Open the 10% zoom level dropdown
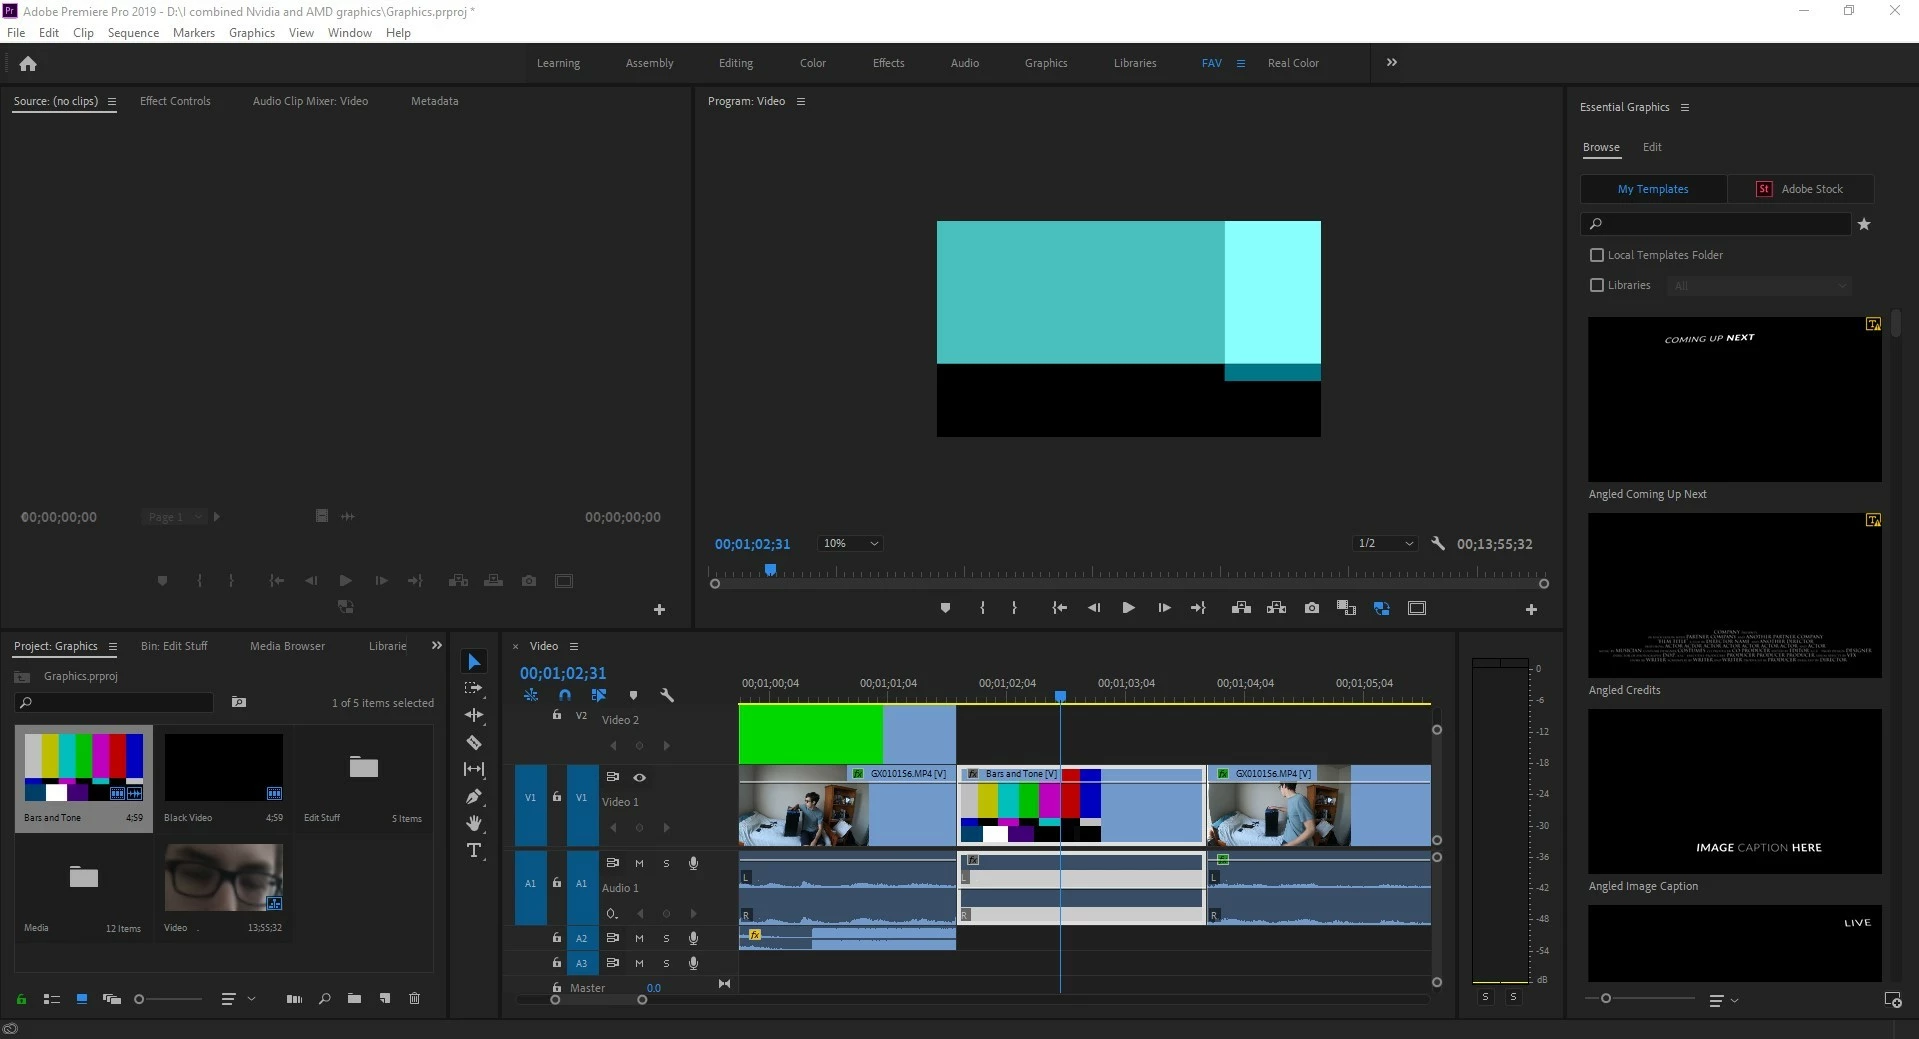The width and height of the screenshot is (1919, 1039). [x=850, y=544]
